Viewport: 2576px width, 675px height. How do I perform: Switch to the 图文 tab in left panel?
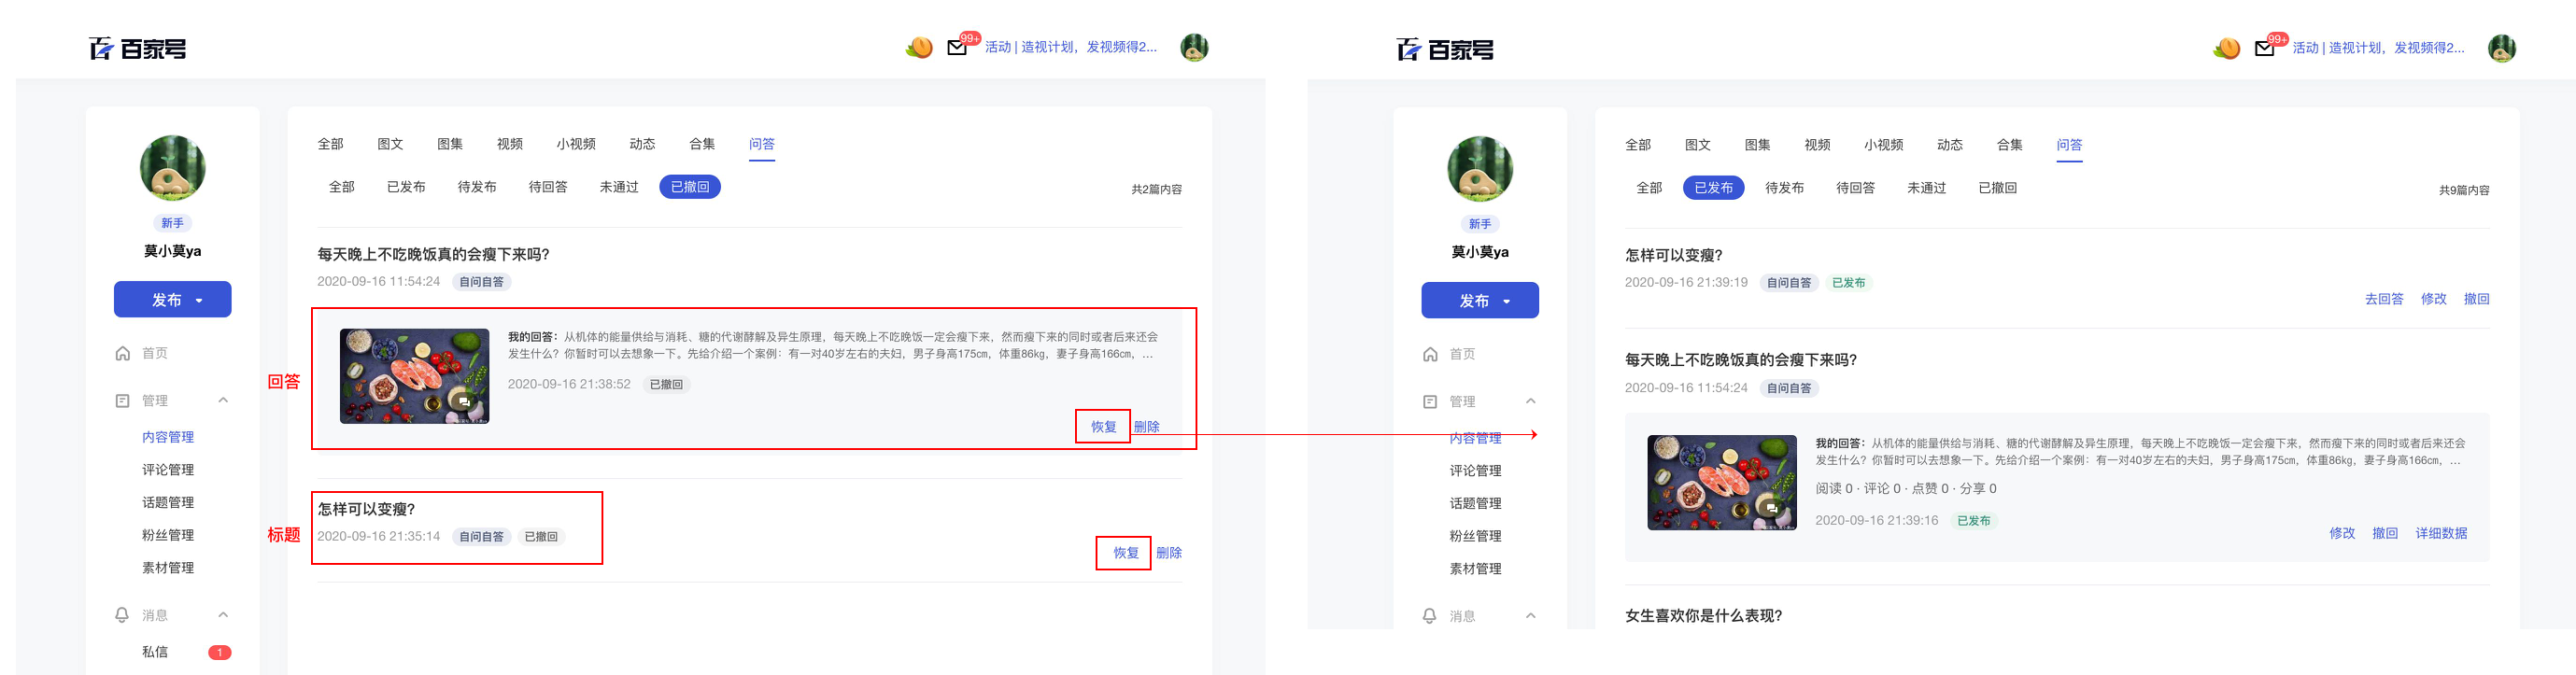(390, 144)
